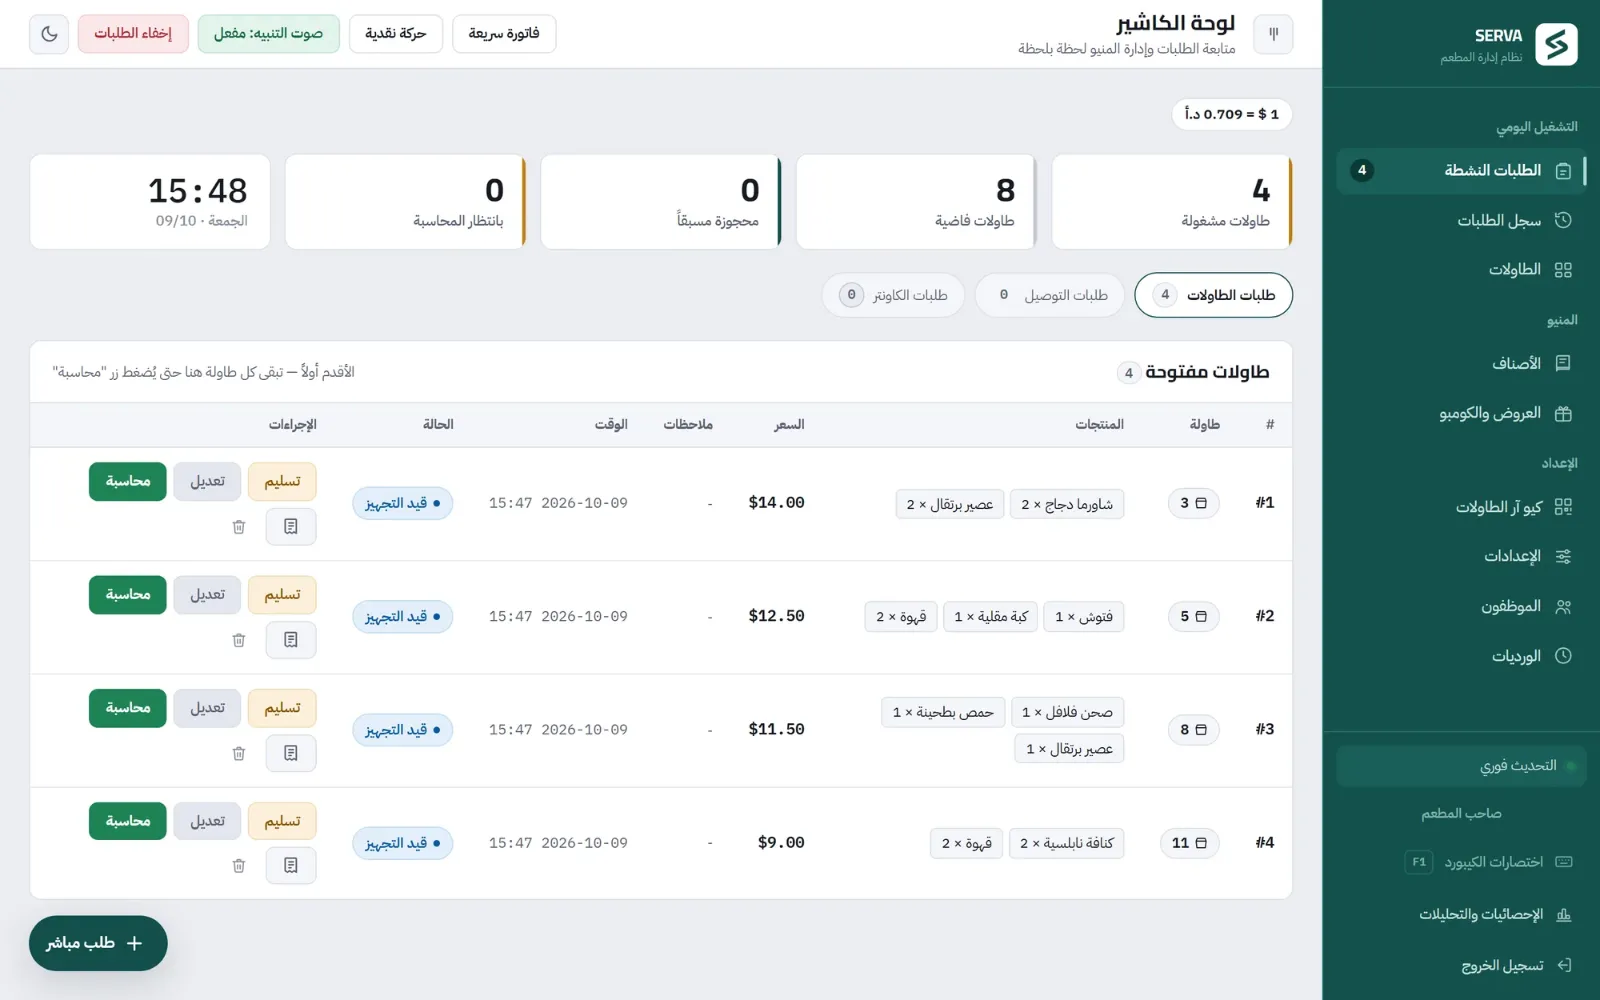The width and height of the screenshot is (1600, 1000).
Task: Toggle صوت التنبيه: مفعل sound alert
Action: pyautogui.click(x=268, y=34)
